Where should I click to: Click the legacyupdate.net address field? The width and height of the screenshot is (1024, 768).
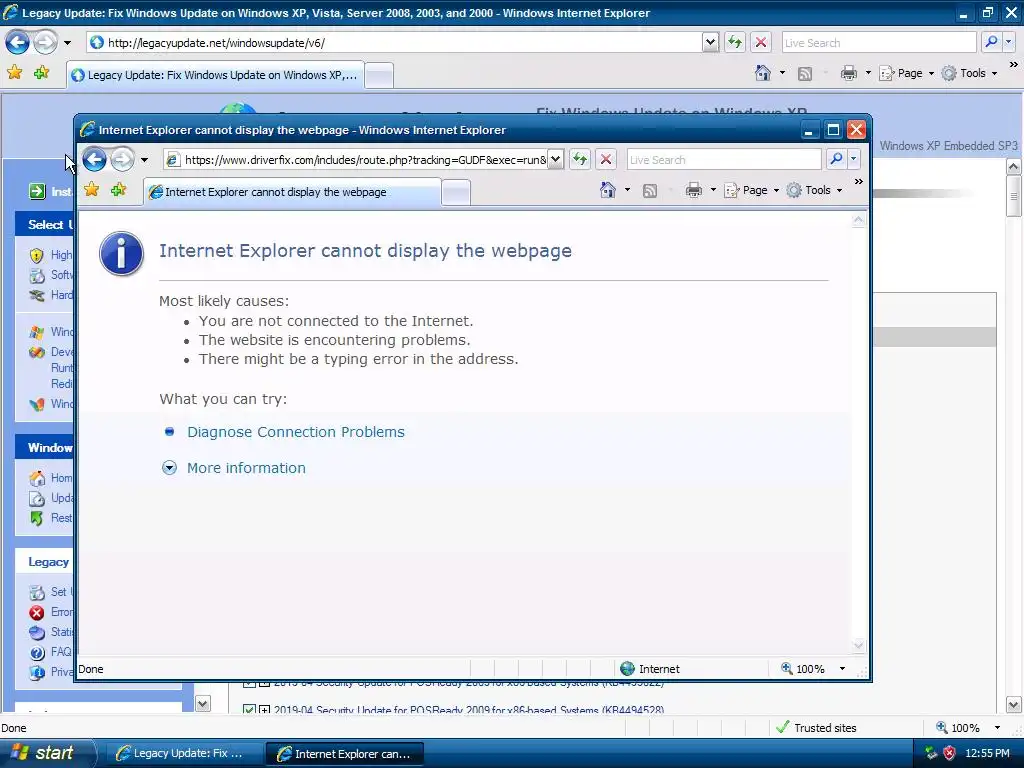point(395,42)
